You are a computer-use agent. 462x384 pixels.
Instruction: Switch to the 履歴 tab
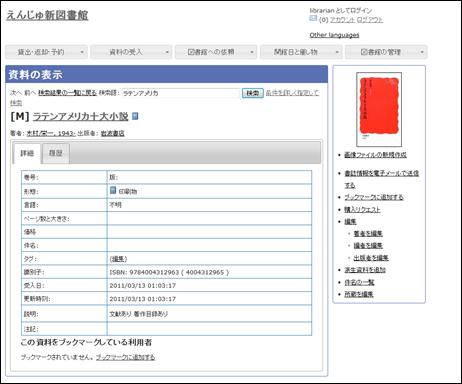click(x=56, y=153)
